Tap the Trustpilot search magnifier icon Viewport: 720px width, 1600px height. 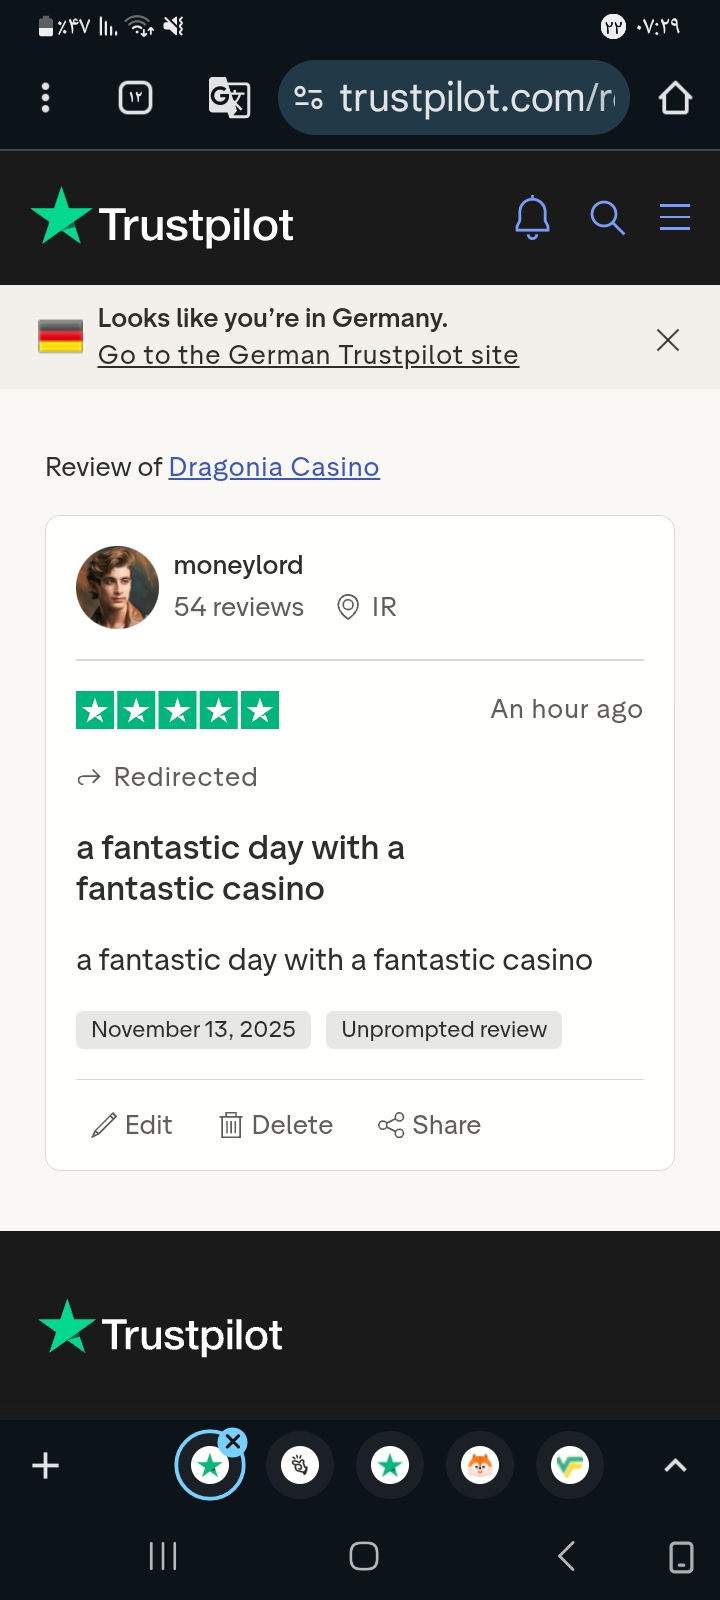tap(607, 217)
